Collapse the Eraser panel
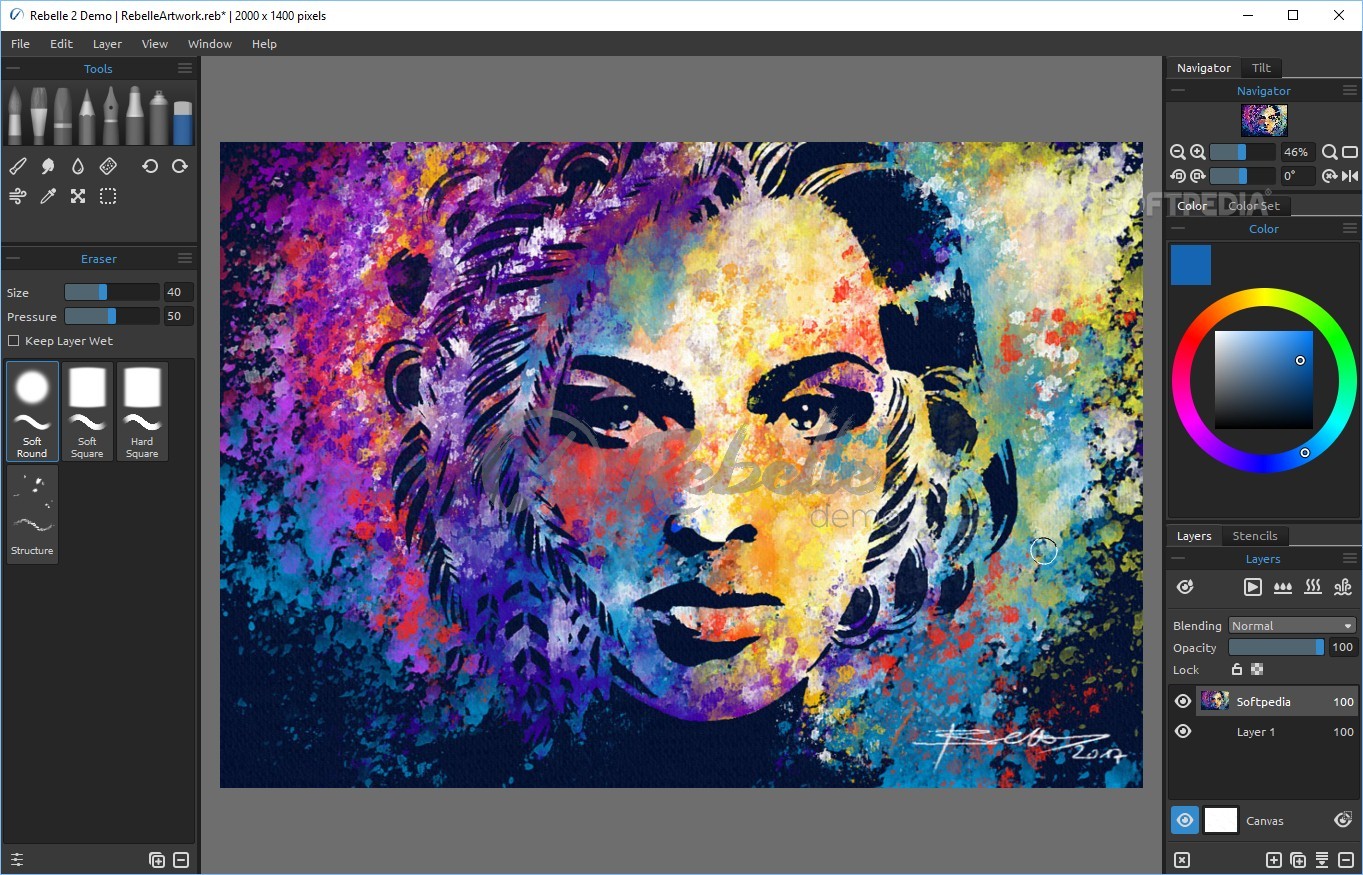Screen dimensions: 1363x875 (13, 258)
